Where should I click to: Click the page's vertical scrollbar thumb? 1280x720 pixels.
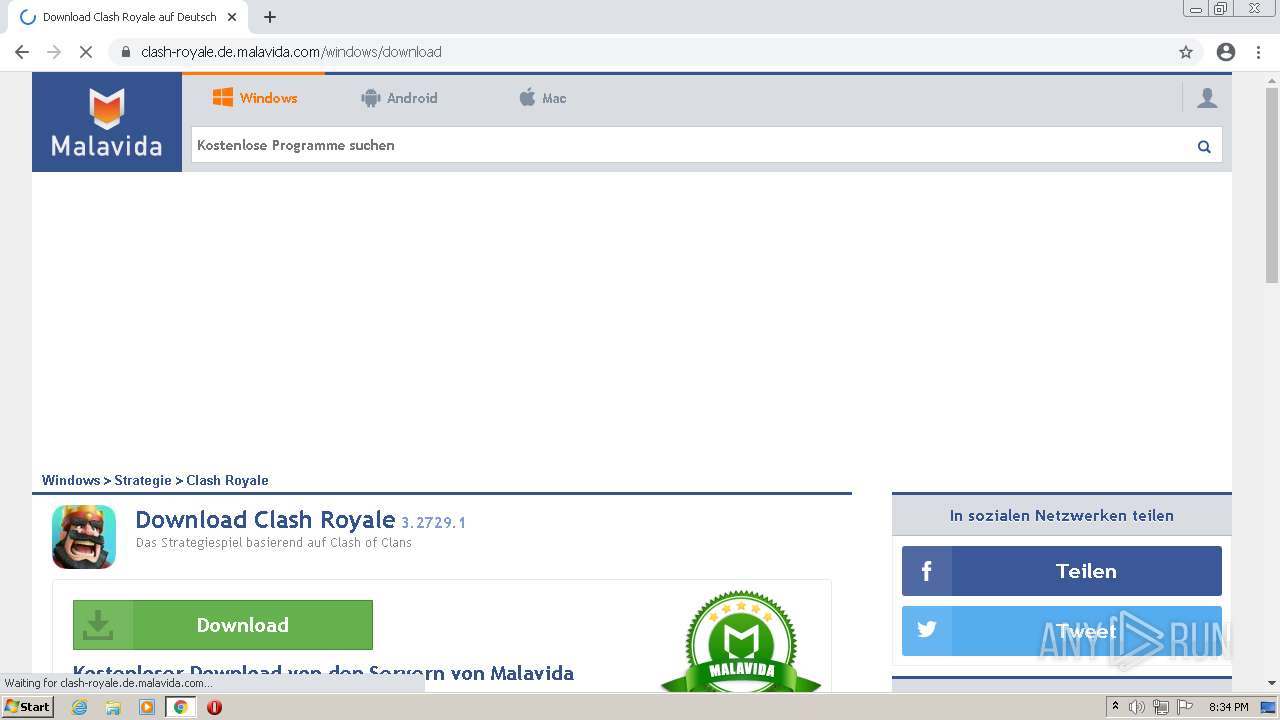point(1272,185)
